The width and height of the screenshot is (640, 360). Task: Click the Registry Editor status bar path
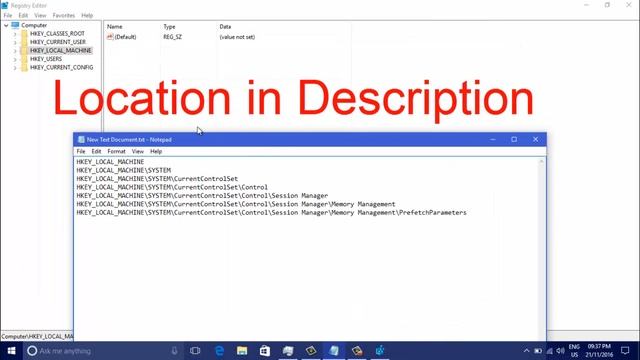point(37,337)
